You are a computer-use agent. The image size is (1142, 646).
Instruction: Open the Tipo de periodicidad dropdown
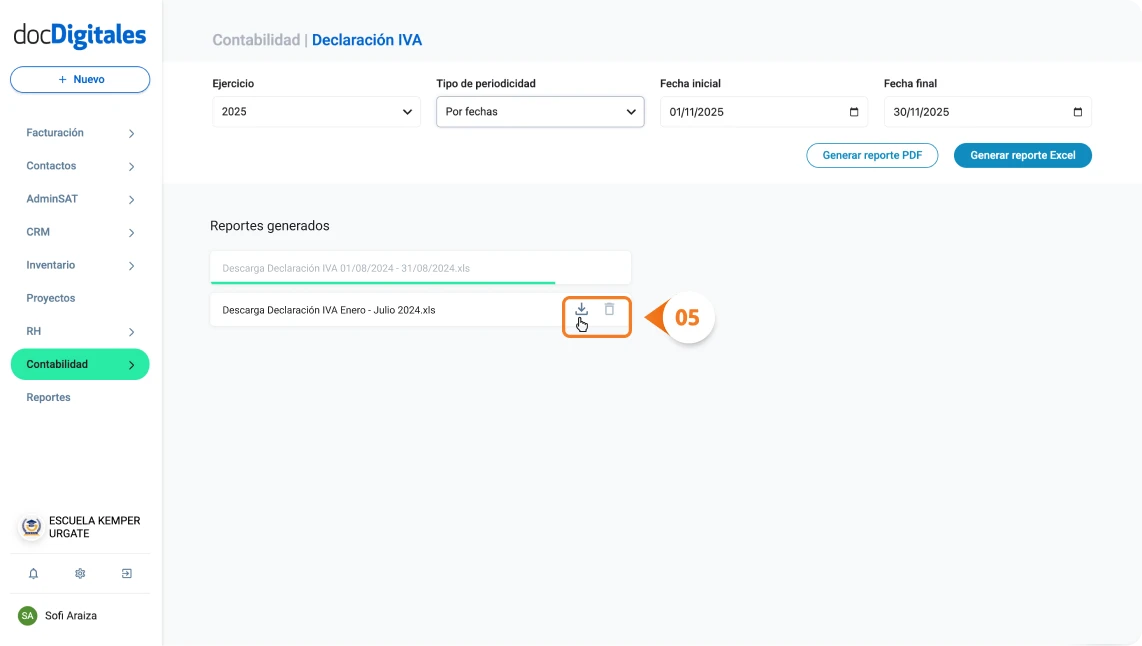[x=540, y=111]
